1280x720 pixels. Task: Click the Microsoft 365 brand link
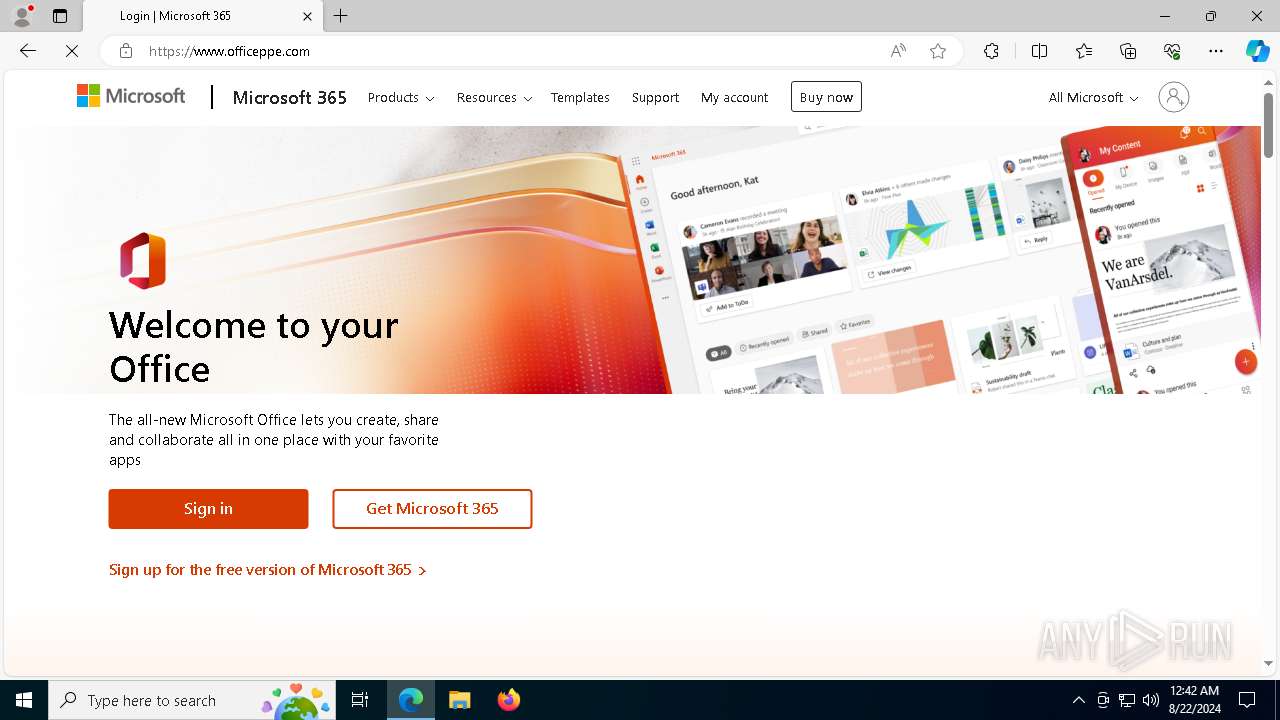point(290,97)
